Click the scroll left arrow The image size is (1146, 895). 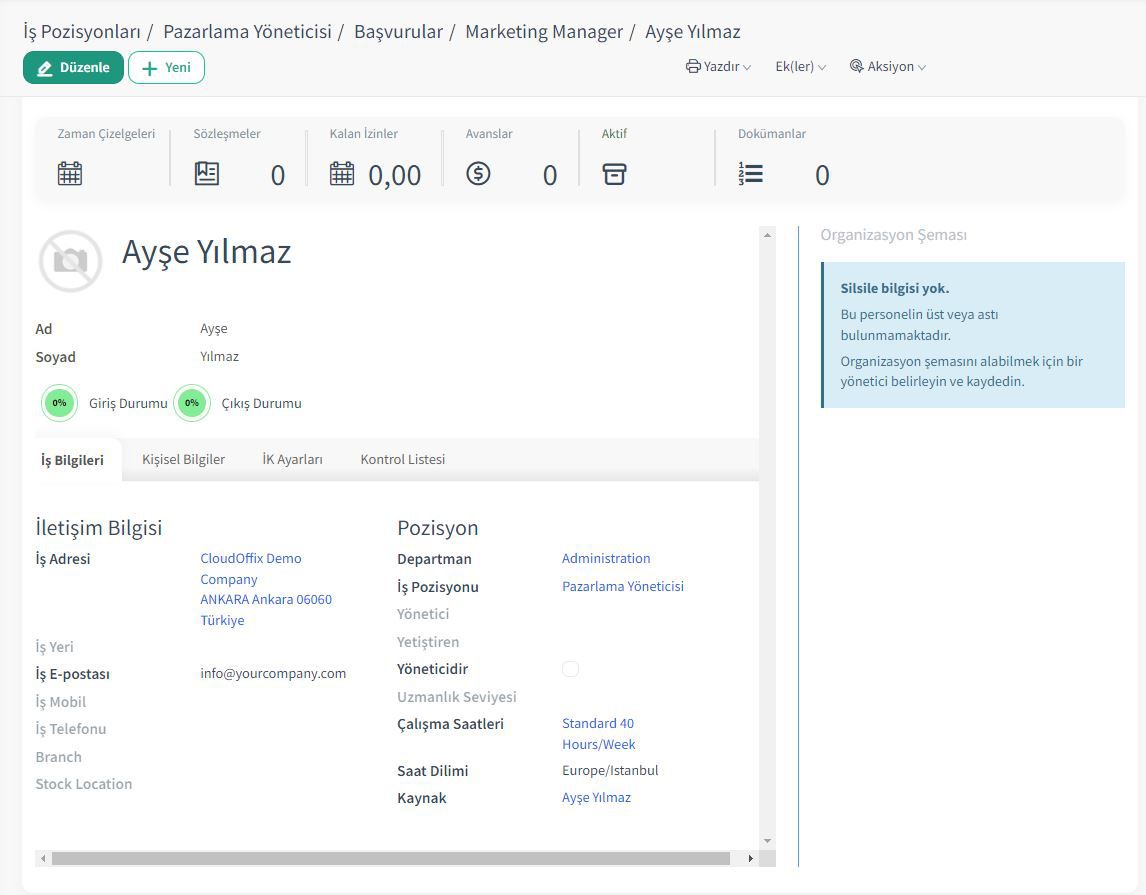click(x=43, y=858)
